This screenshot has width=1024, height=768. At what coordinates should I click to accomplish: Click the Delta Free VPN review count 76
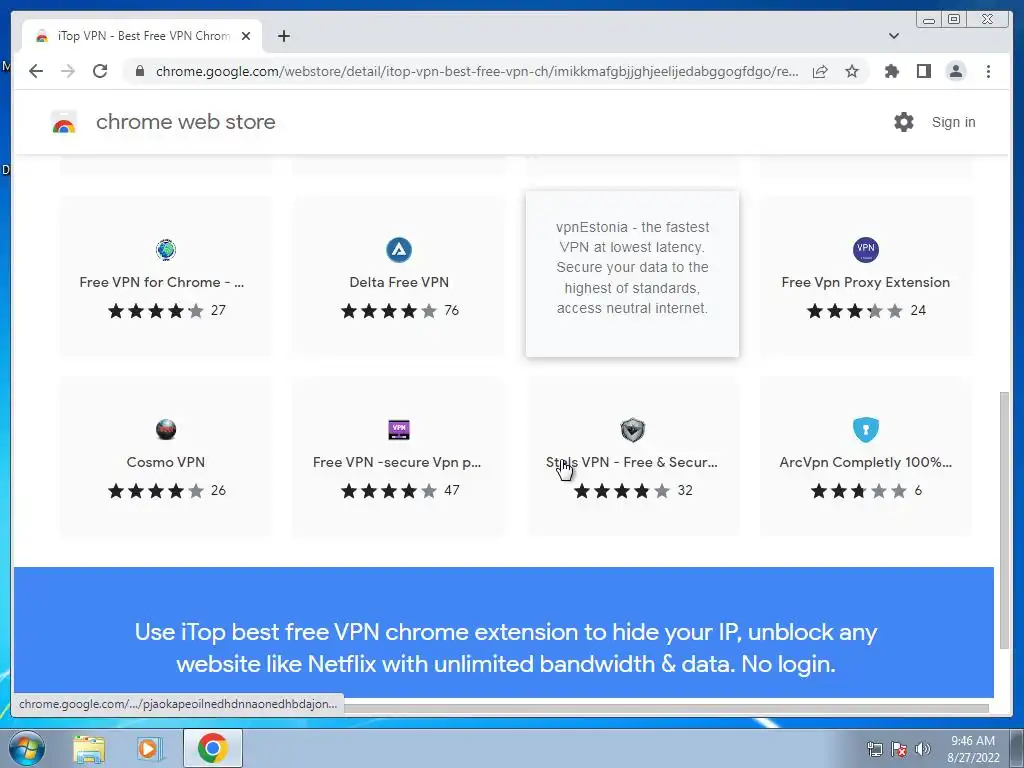451,311
